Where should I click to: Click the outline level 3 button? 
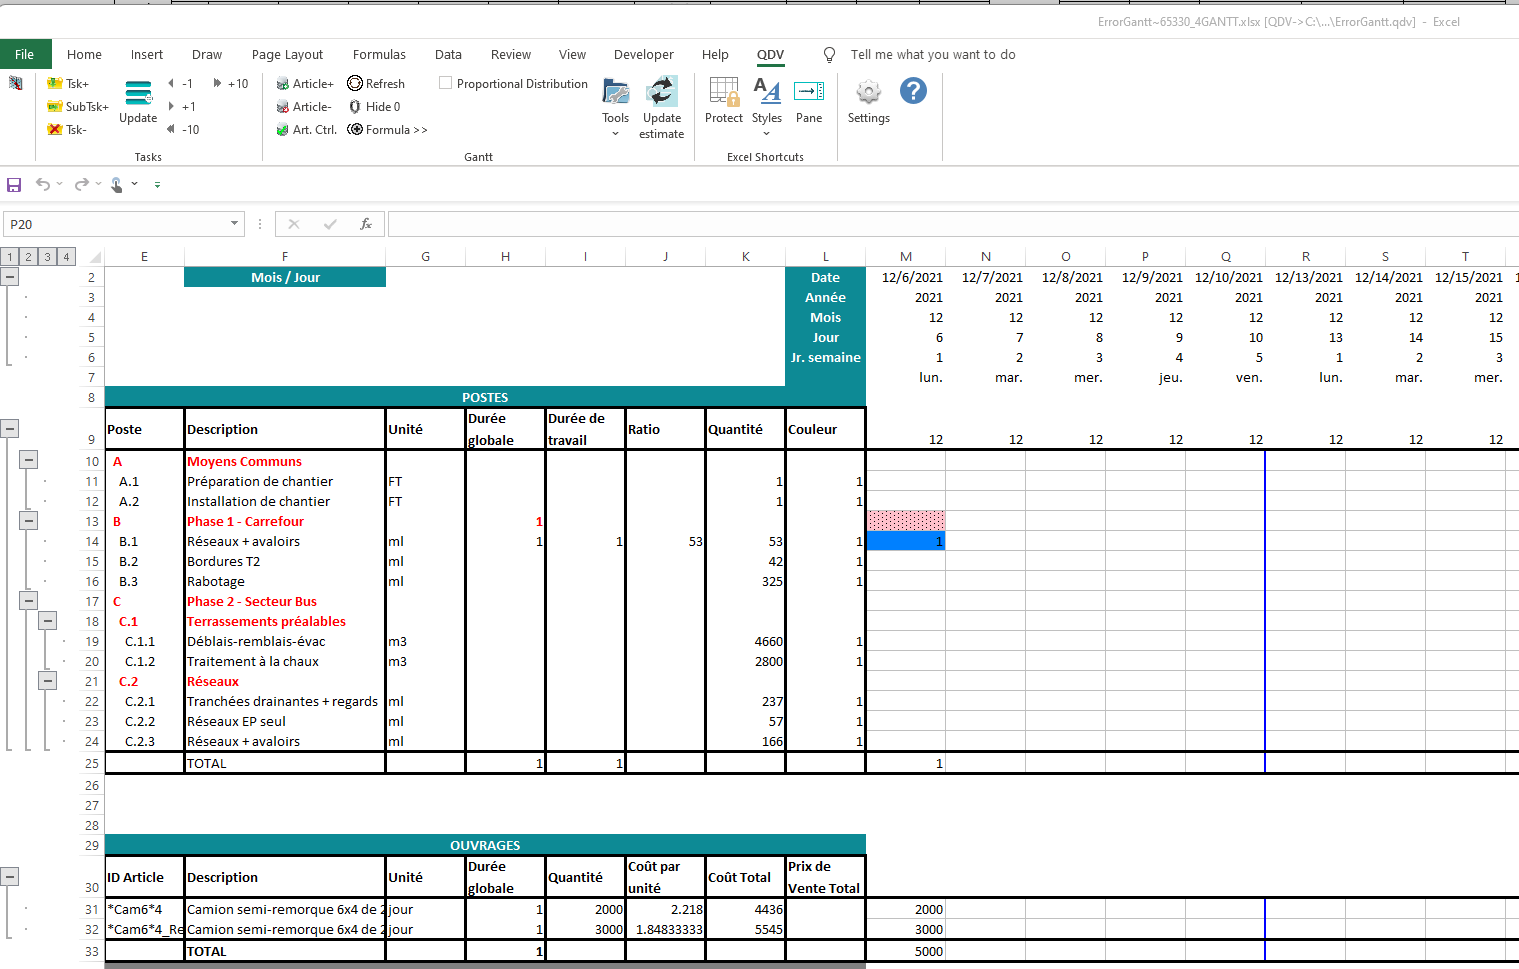point(47,257)
